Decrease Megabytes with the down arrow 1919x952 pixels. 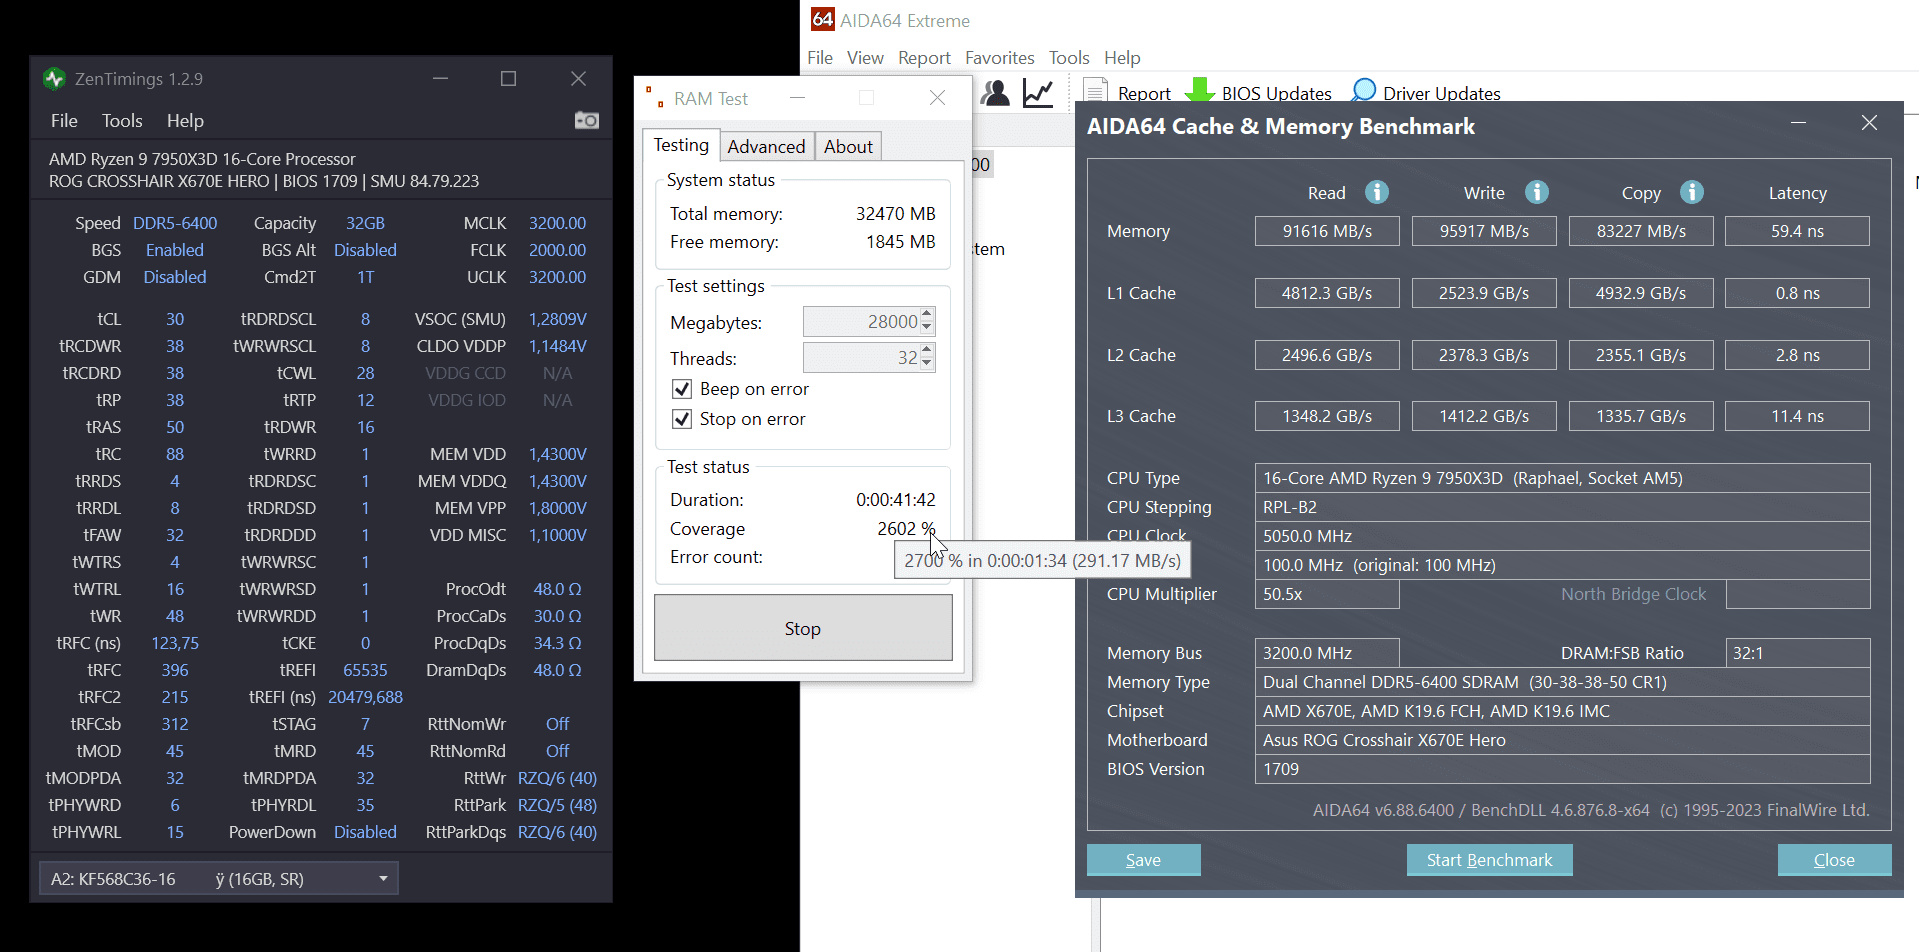[x=927, y=327]
